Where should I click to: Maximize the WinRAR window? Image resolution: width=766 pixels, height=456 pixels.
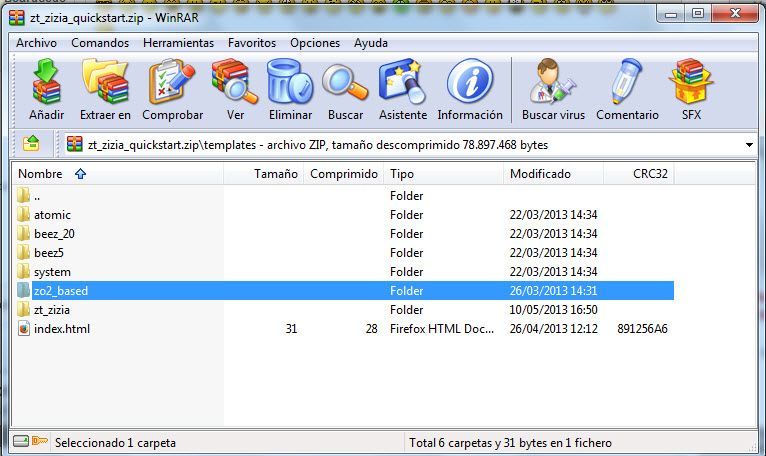[x=698, y=14]
